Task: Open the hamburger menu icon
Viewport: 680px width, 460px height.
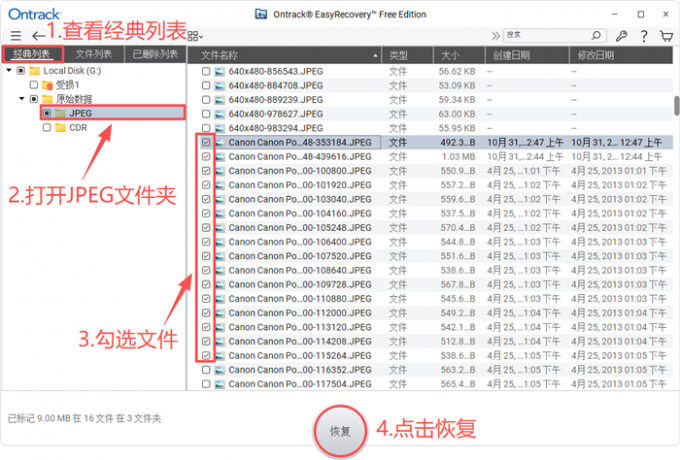Action: pyautogui.click(x=16, y=36)
